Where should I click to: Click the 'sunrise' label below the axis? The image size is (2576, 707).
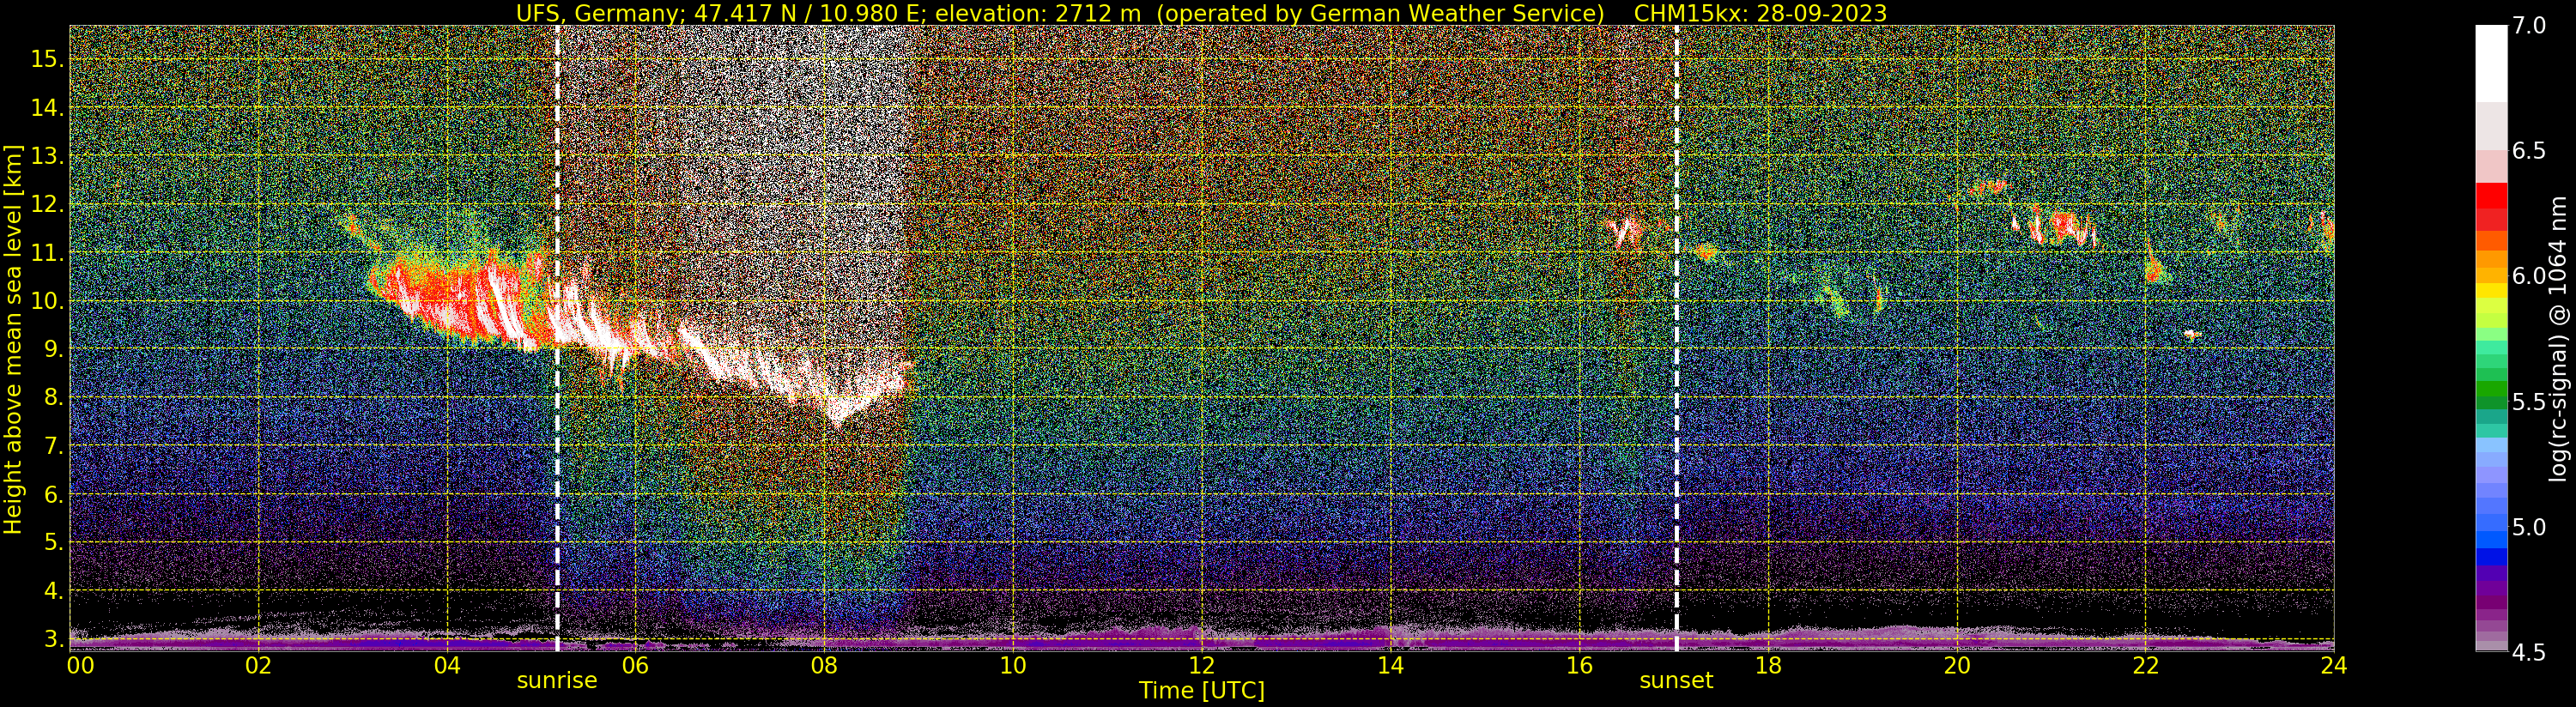pos(557,681)
